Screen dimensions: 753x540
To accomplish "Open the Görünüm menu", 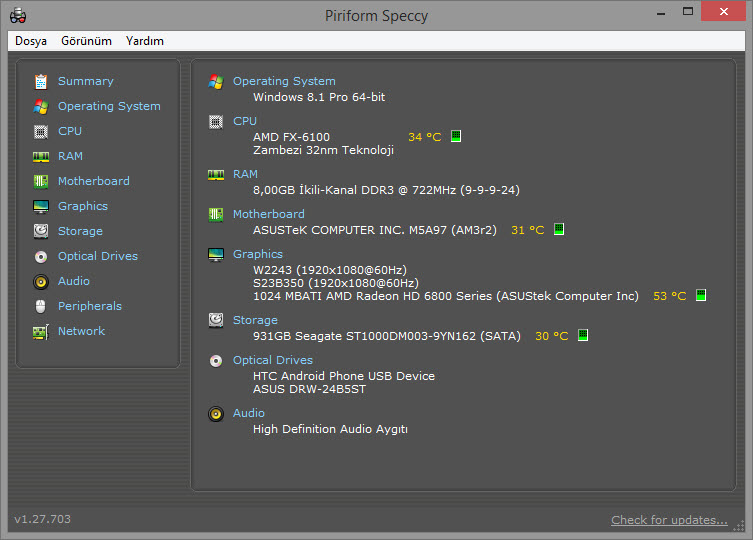I will (86, 41).
